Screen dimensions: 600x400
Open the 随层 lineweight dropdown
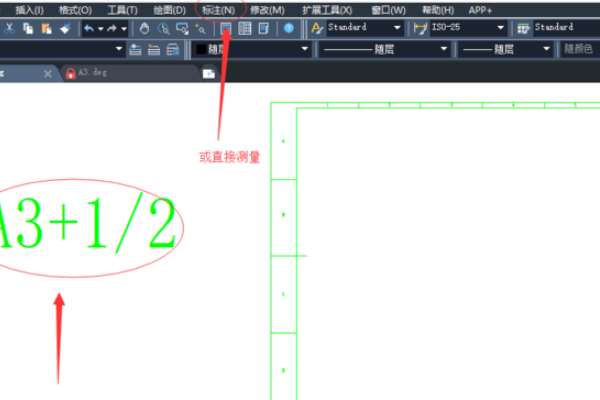(506, 49)
